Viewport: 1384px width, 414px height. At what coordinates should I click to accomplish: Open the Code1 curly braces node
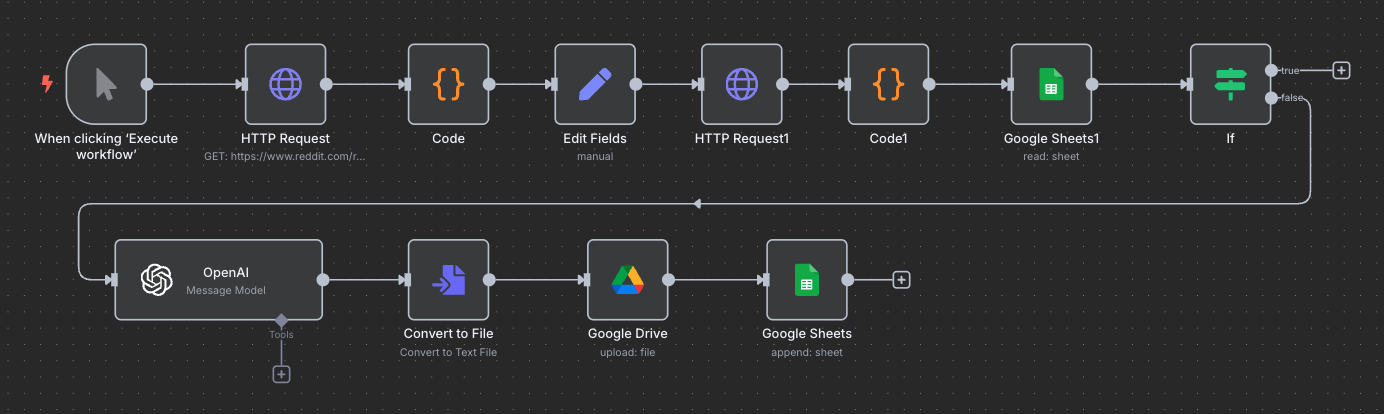889,84
